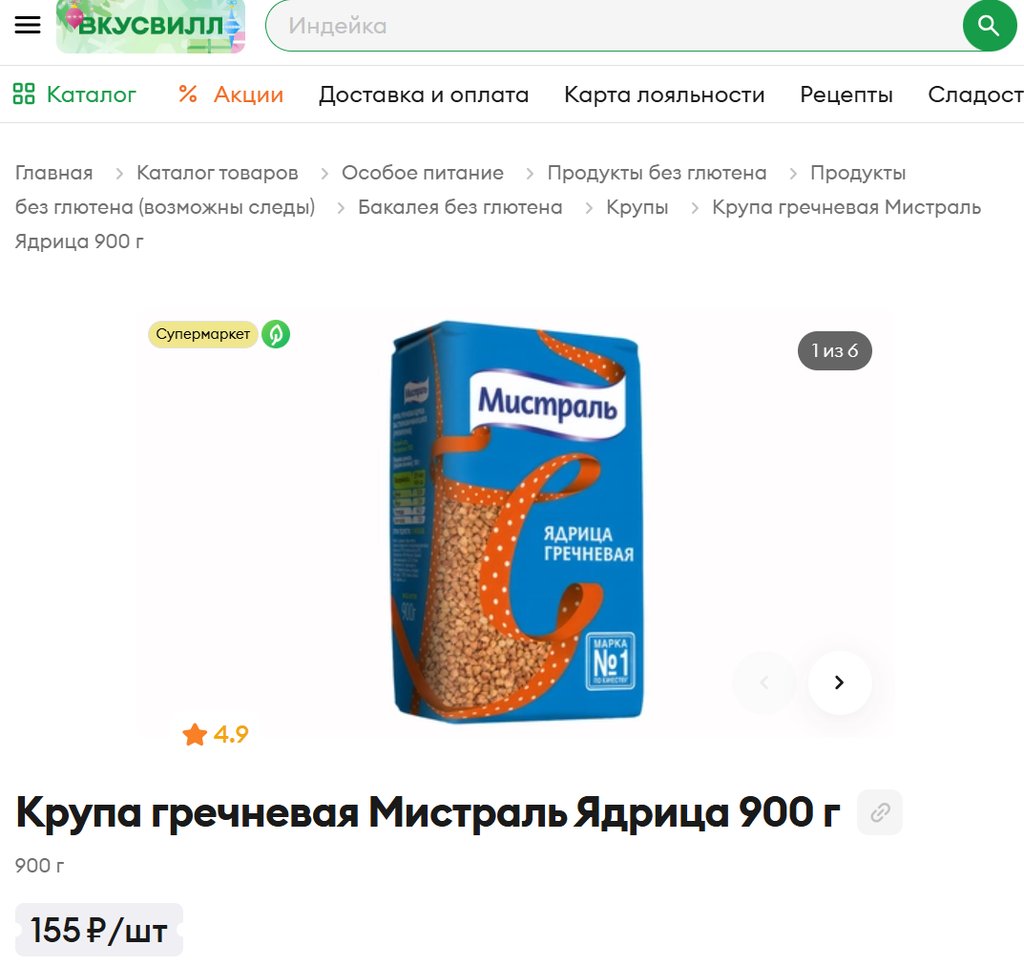
Task: Open Бакалея без глютена breadcrumb
Action: pyautogui.click(x=460, y=207)
